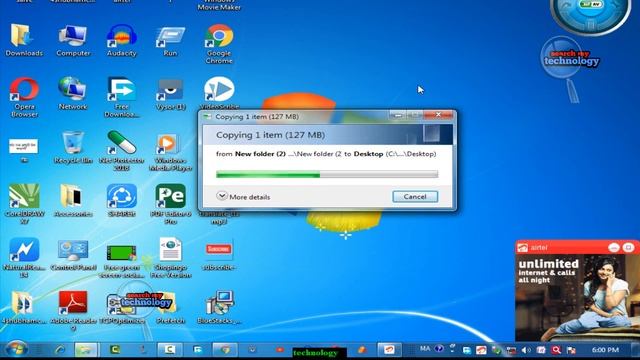This screenshot has width=640, height=360.
Task: Minimize the airtel popup window
Action: (613, 247)
